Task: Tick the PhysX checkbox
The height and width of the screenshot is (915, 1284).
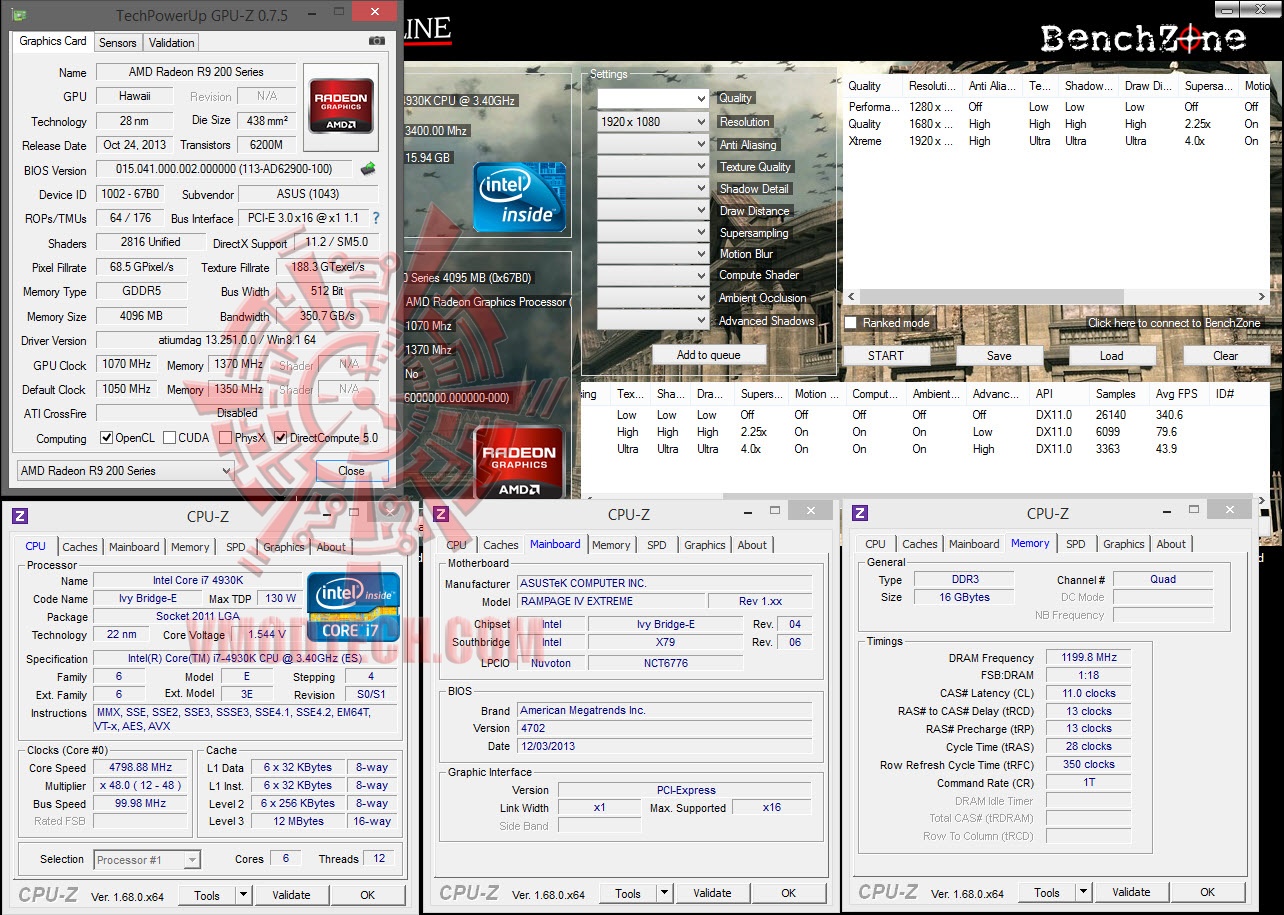Action: coord(226,438)
